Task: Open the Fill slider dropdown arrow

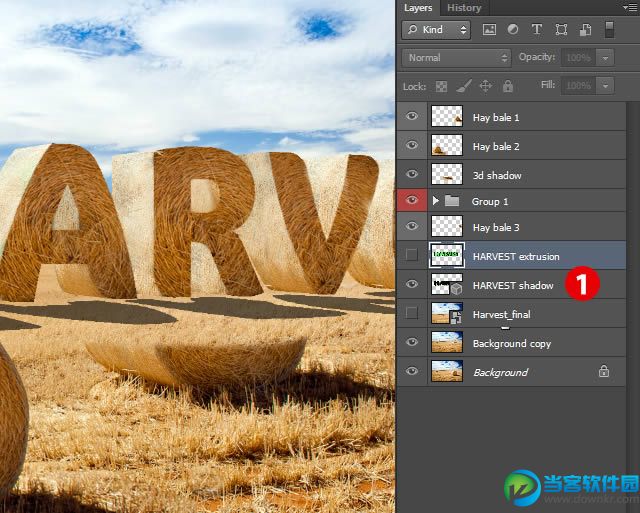Action: point(605,86)
